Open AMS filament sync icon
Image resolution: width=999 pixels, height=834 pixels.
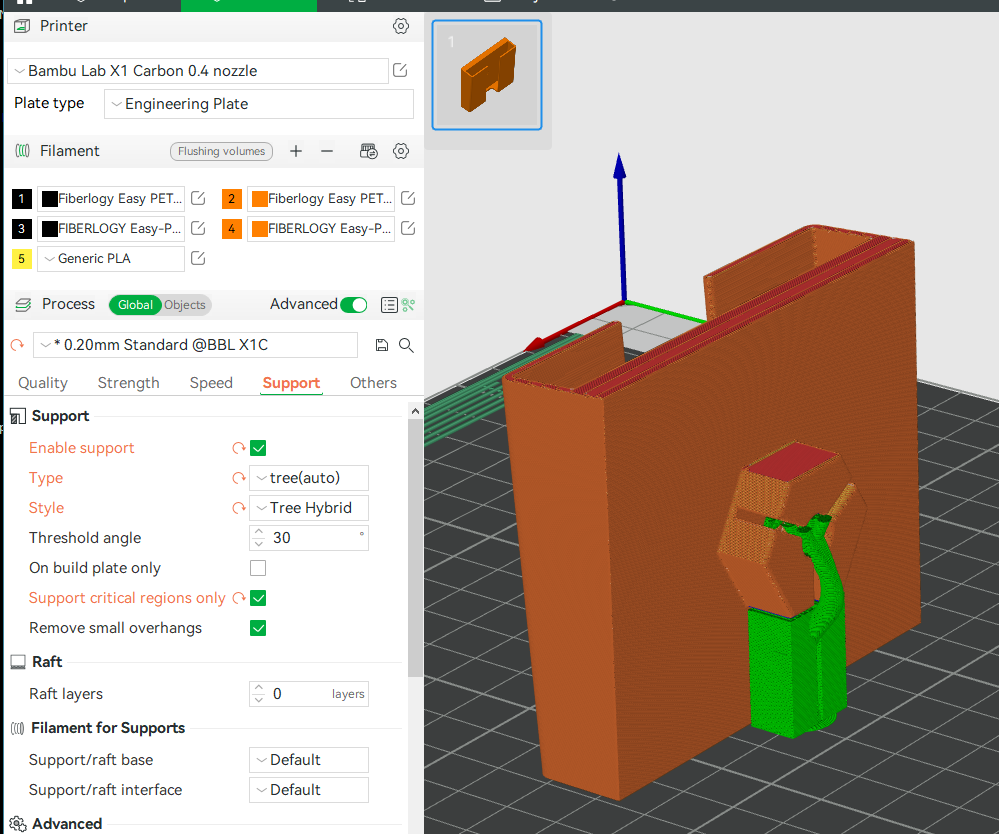pos(369,151)
